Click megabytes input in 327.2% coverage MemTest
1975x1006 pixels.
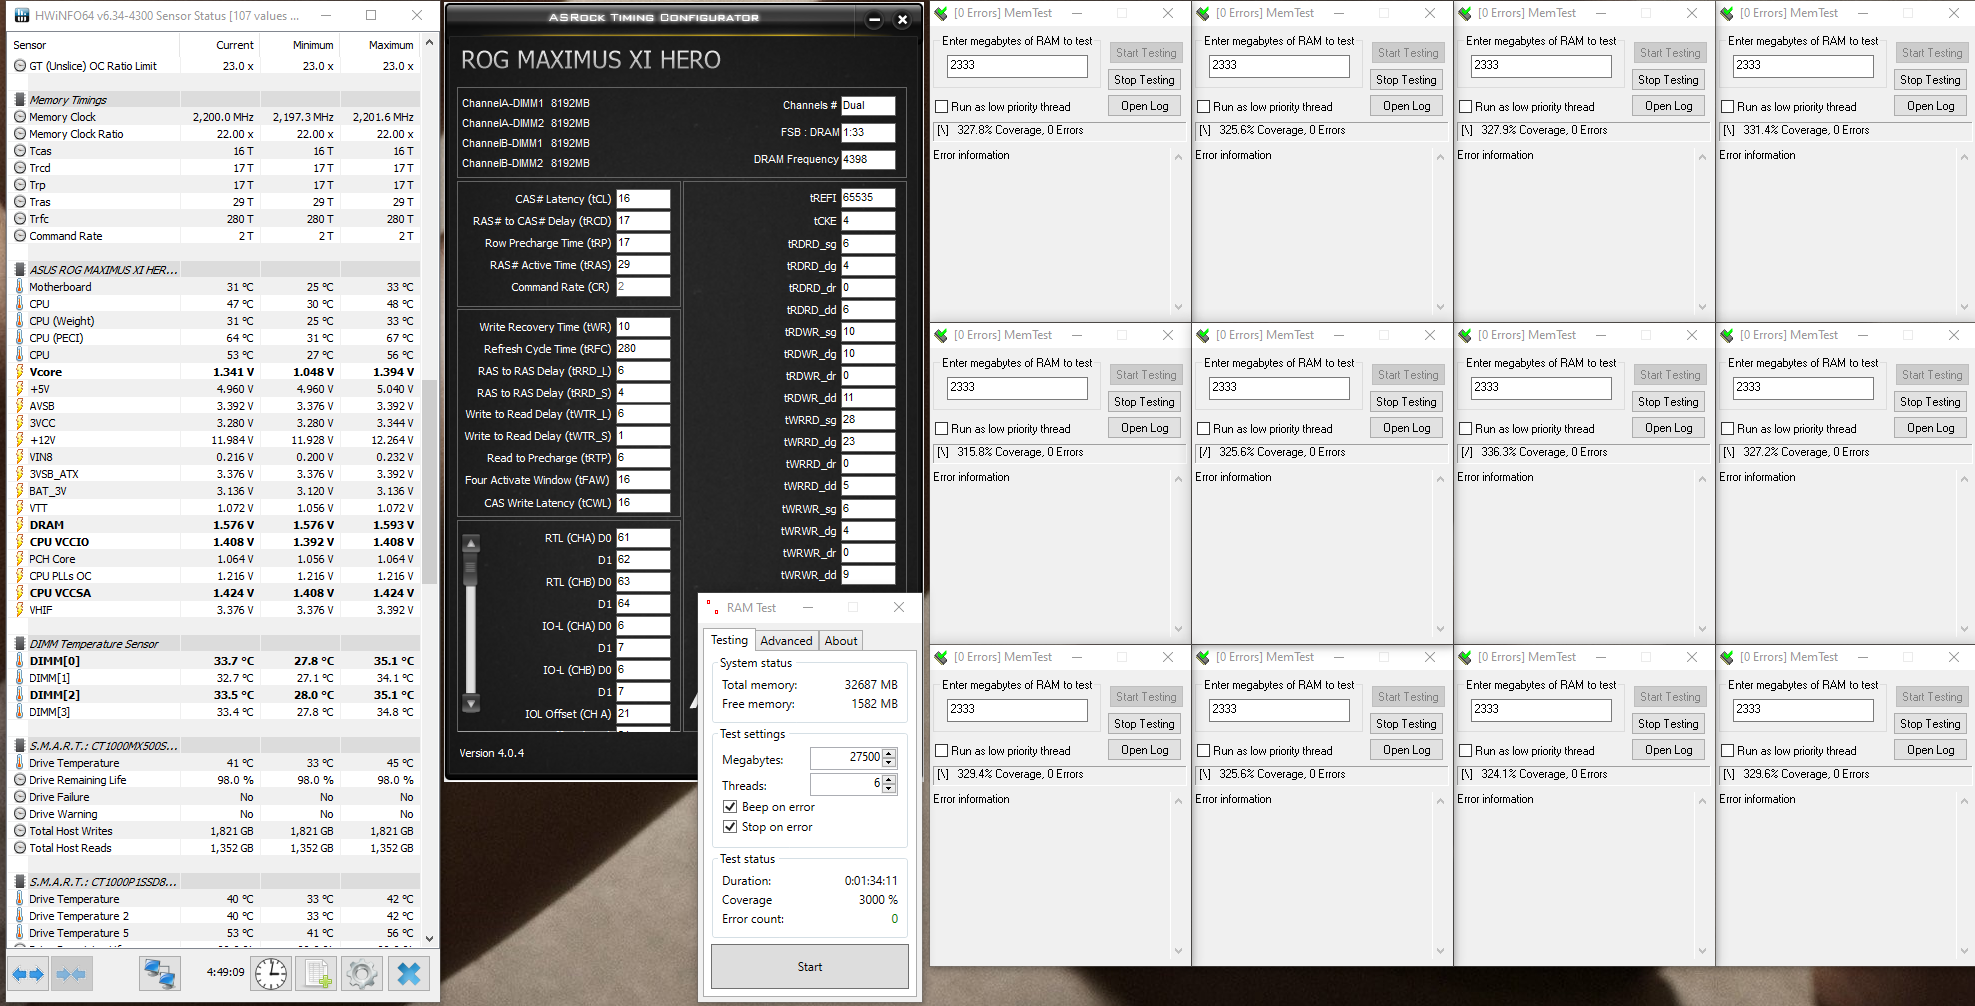pyautogui.click(x=1801, y=388)
